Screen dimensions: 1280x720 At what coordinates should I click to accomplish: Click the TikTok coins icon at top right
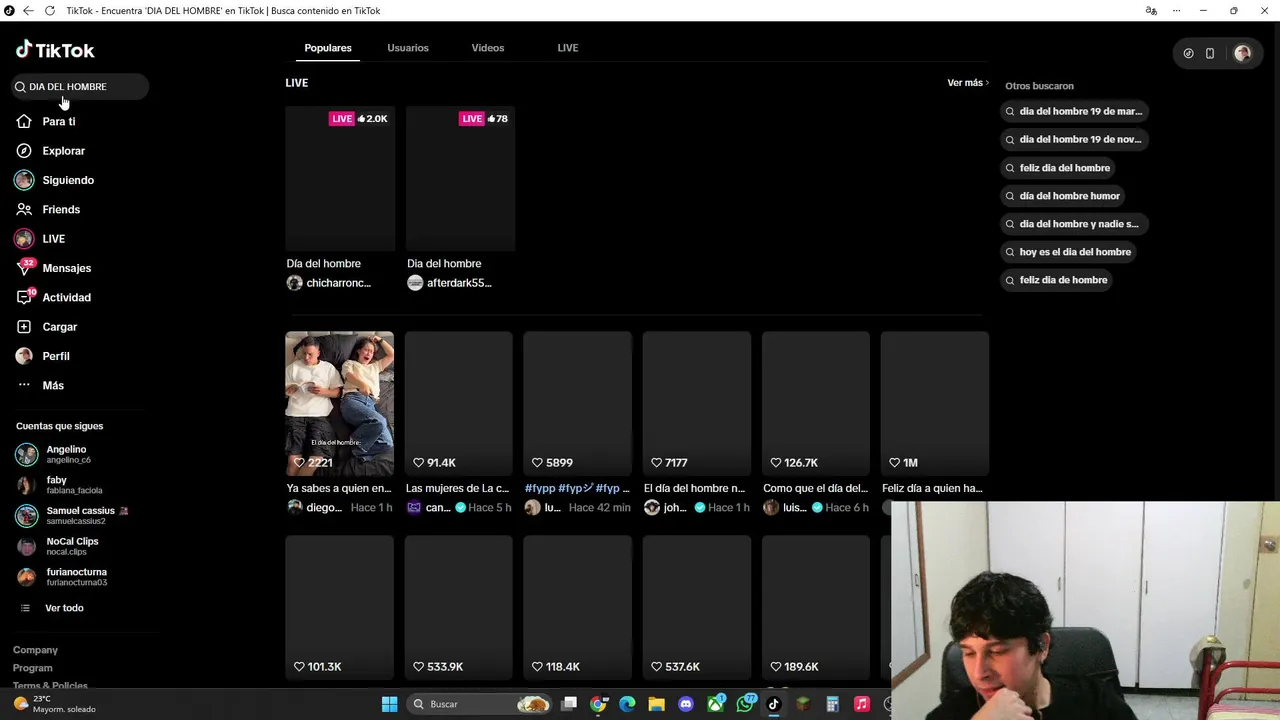[1188, 54]
